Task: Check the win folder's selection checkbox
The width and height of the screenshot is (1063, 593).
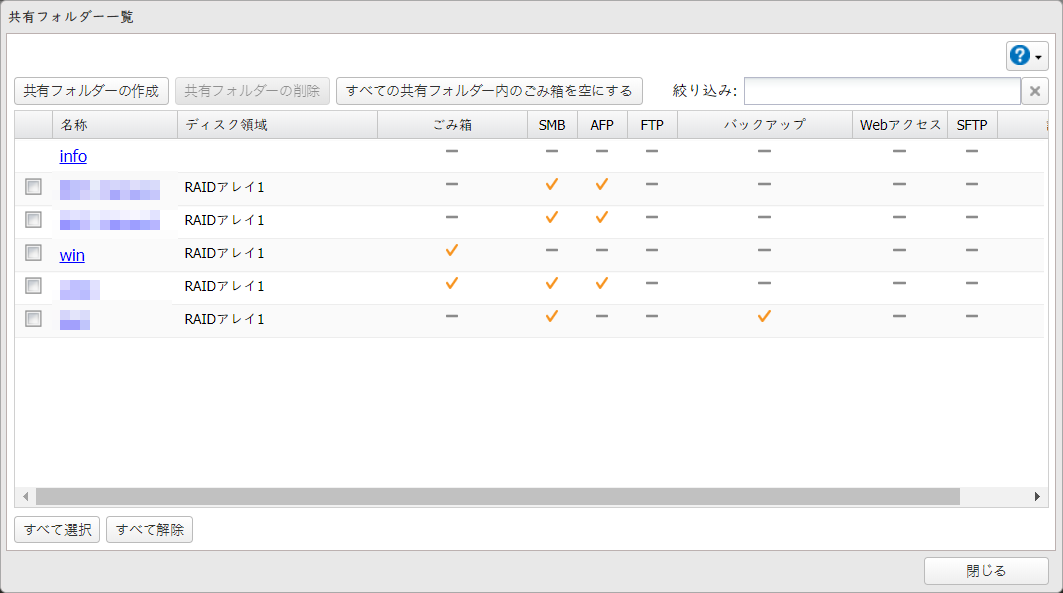Action: click(33, 250)
